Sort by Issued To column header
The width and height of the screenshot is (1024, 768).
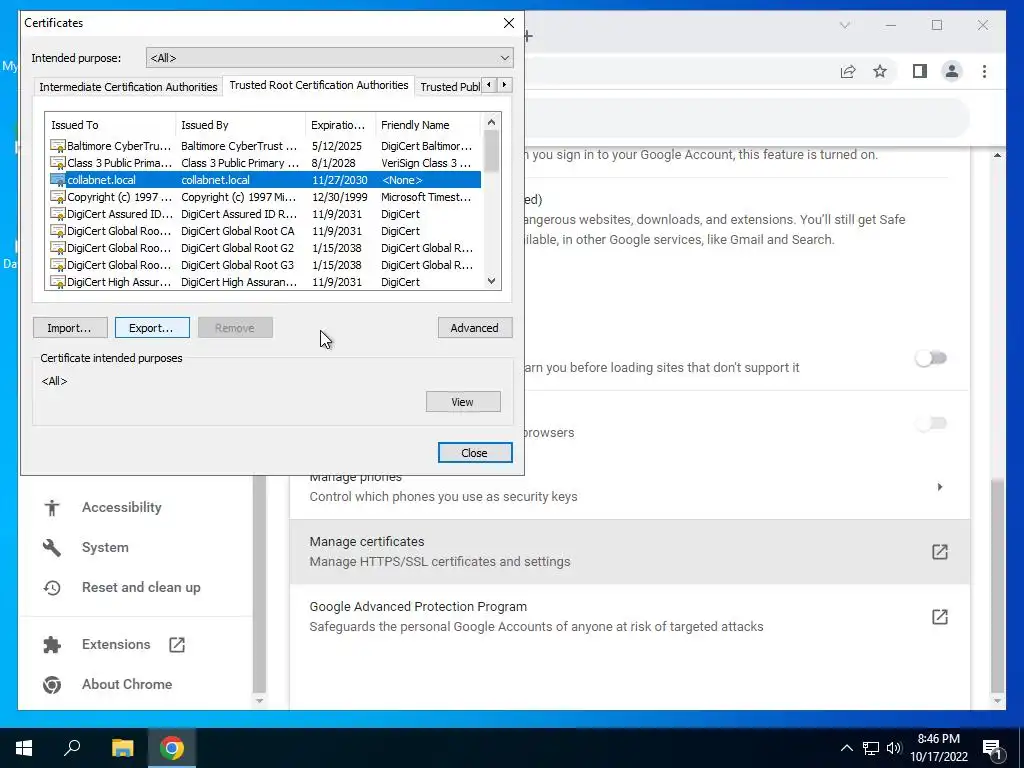coord(110,125)
